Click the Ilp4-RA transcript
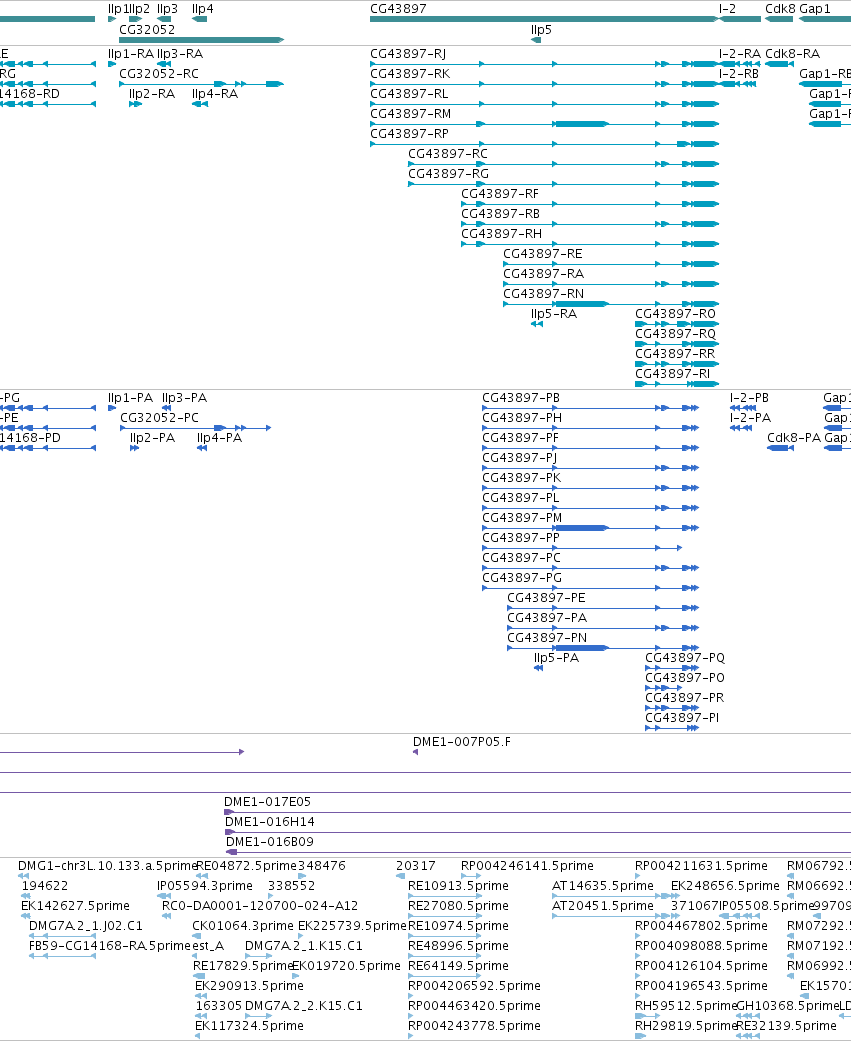 tap(200, 104)
